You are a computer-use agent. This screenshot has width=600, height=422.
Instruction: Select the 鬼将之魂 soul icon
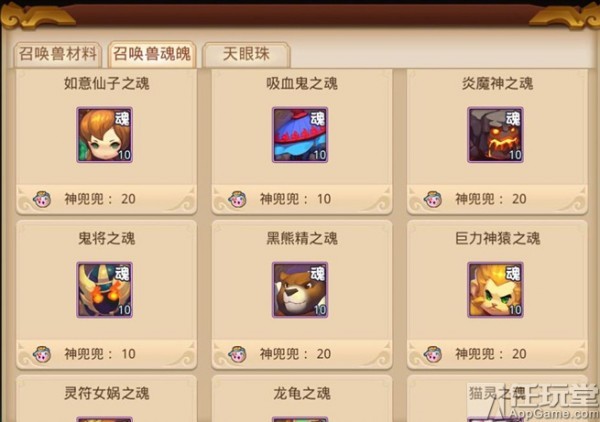point(104,290)
